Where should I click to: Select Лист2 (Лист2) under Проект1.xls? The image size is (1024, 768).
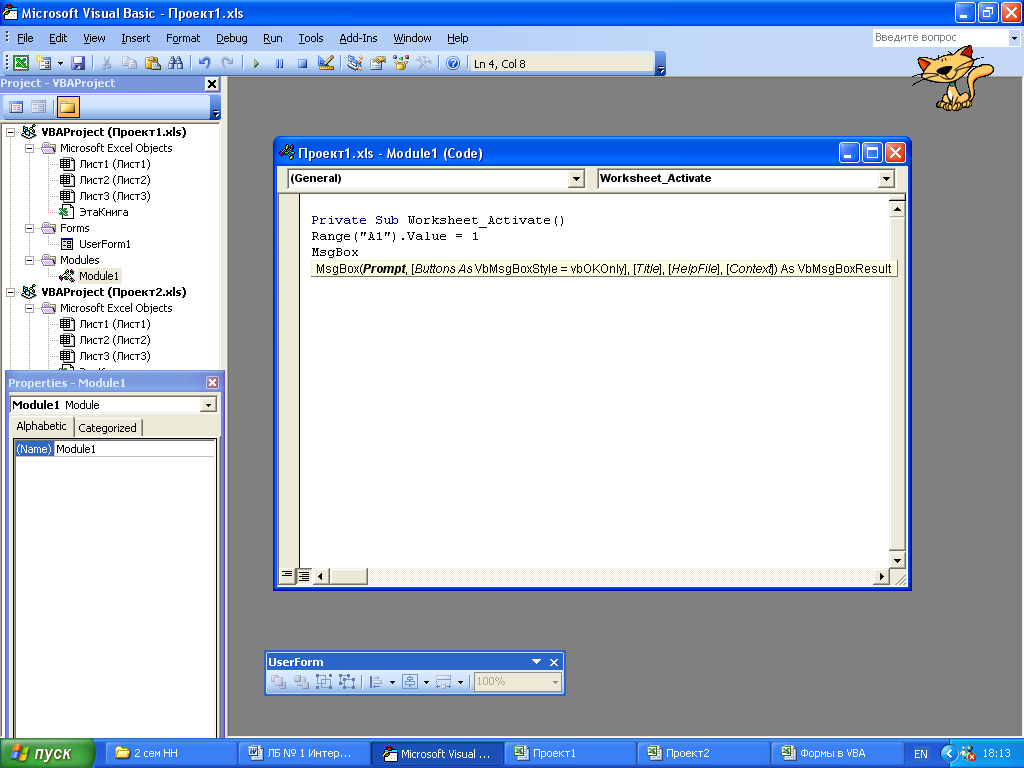(x=114, y=180)
